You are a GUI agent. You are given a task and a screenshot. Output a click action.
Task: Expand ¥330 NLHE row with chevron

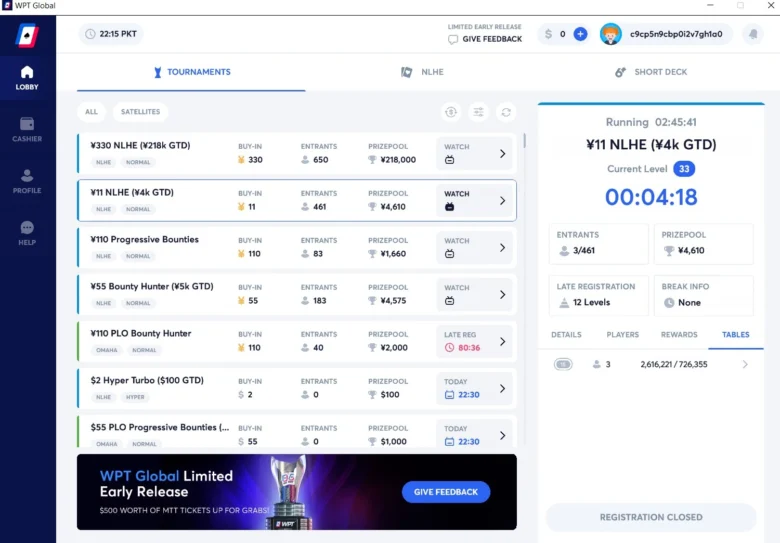tap(502, 154)
